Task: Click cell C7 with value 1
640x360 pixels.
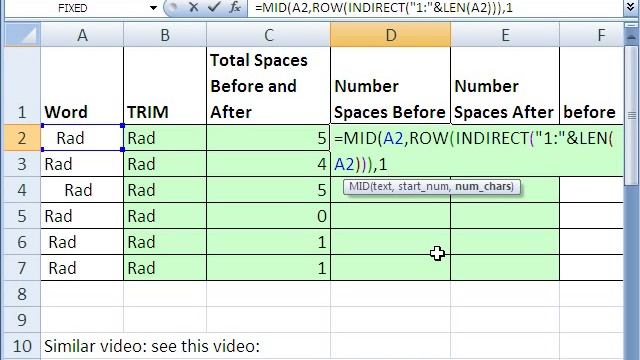Action: click(268, 268)
